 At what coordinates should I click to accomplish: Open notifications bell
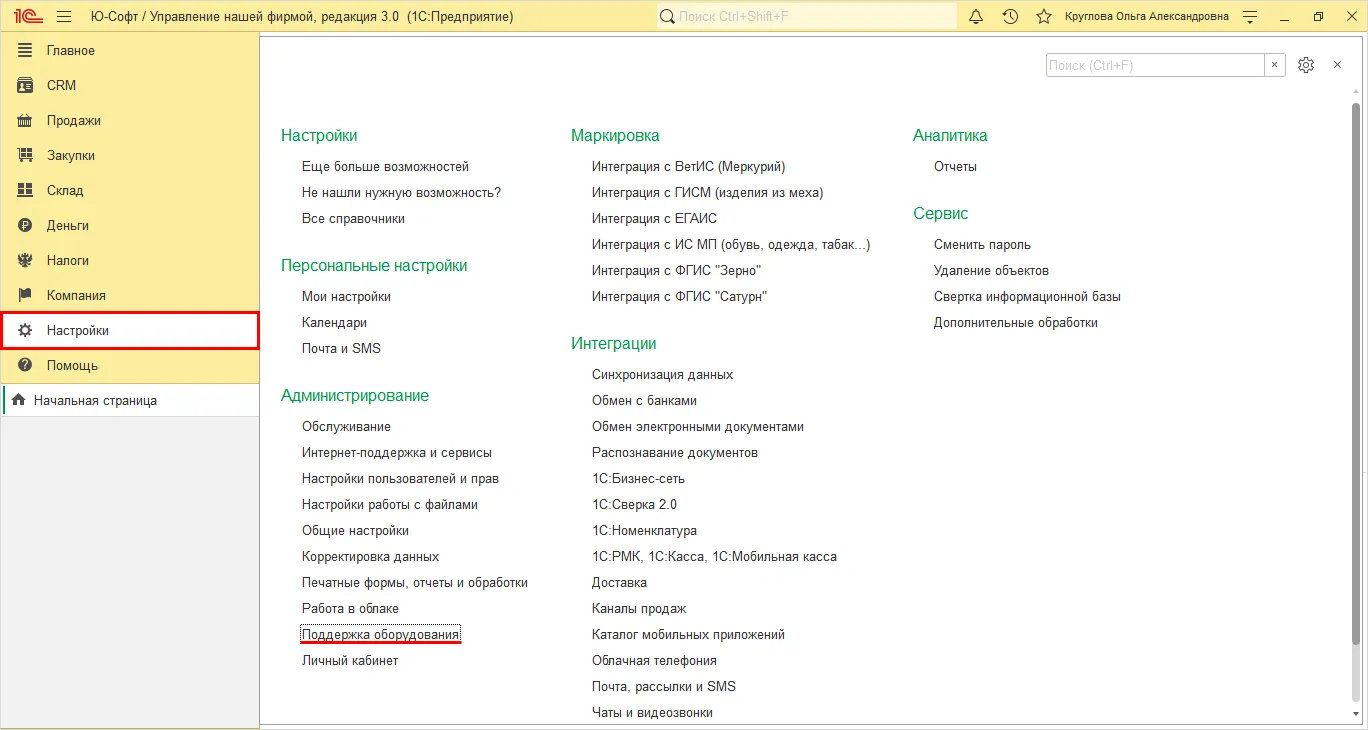[x=977, y=16]
